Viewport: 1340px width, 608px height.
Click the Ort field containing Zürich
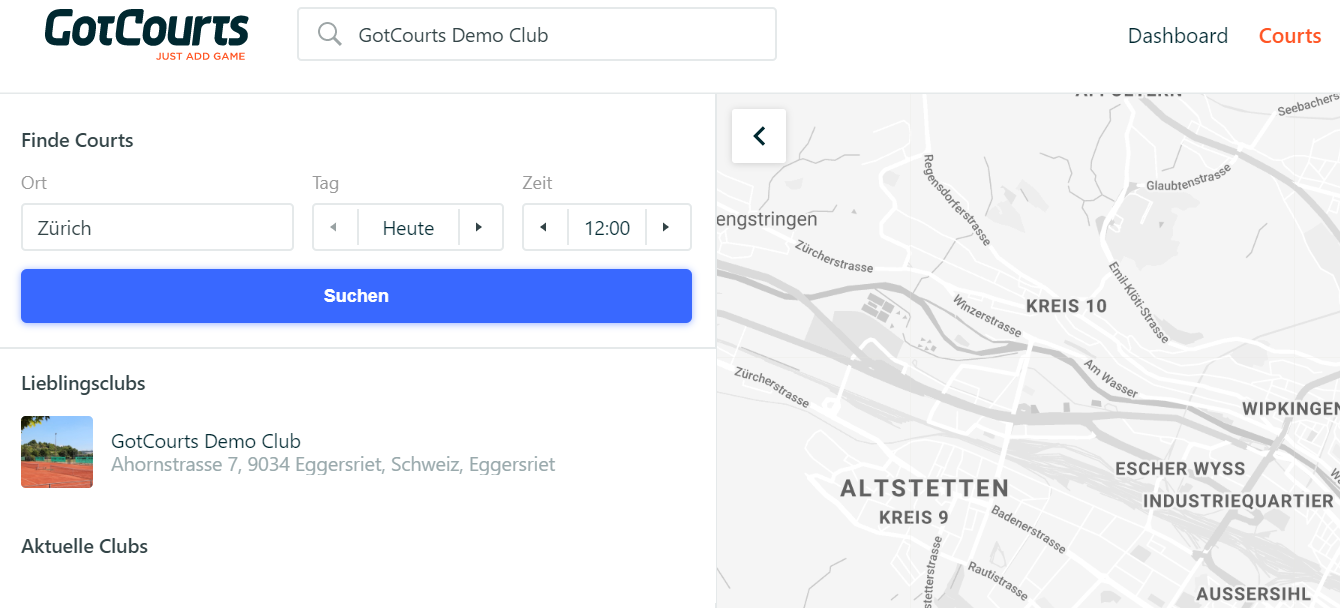tap(157, 228)
